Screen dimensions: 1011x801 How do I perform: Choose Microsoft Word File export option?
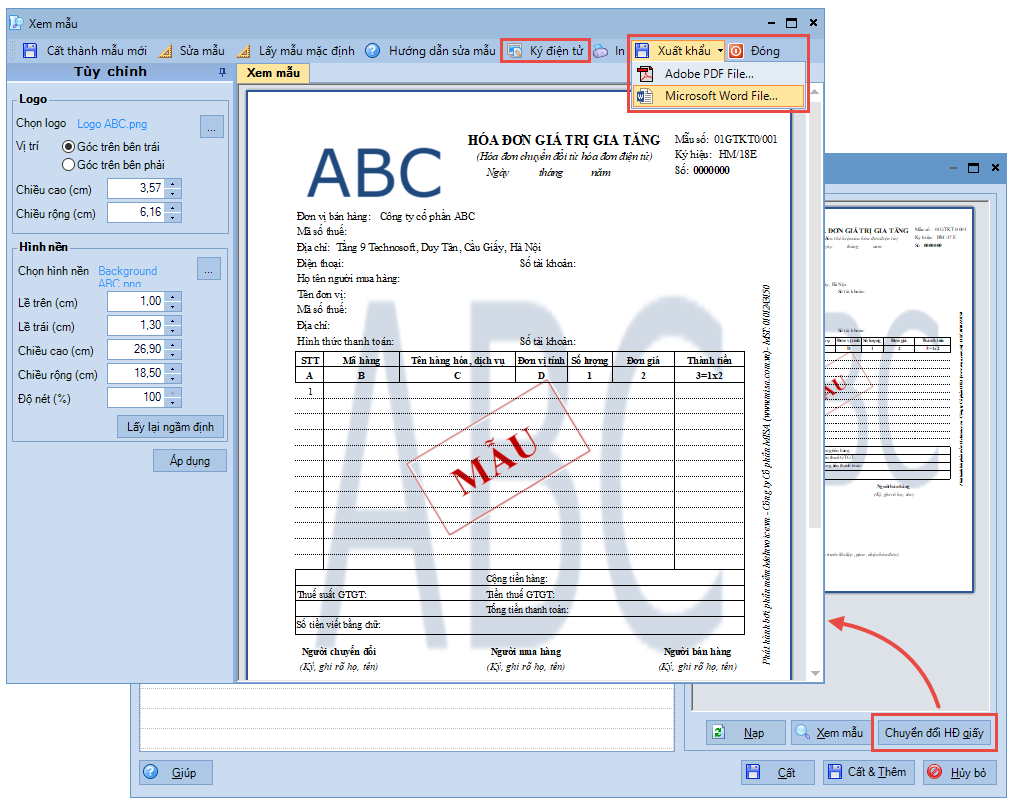coord(720,96)
